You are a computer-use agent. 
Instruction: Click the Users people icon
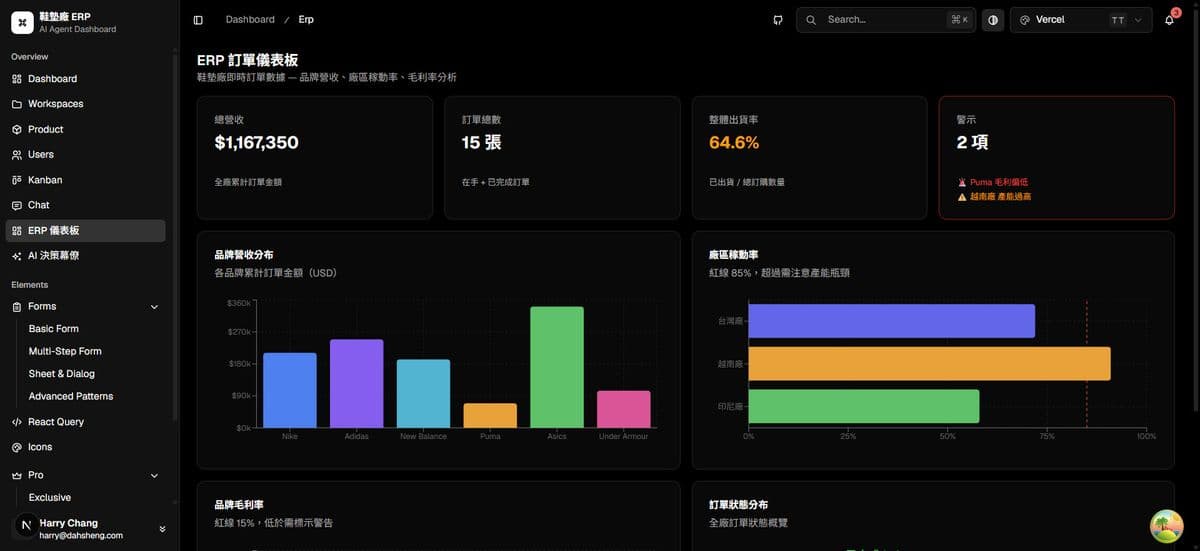point(17,155)
